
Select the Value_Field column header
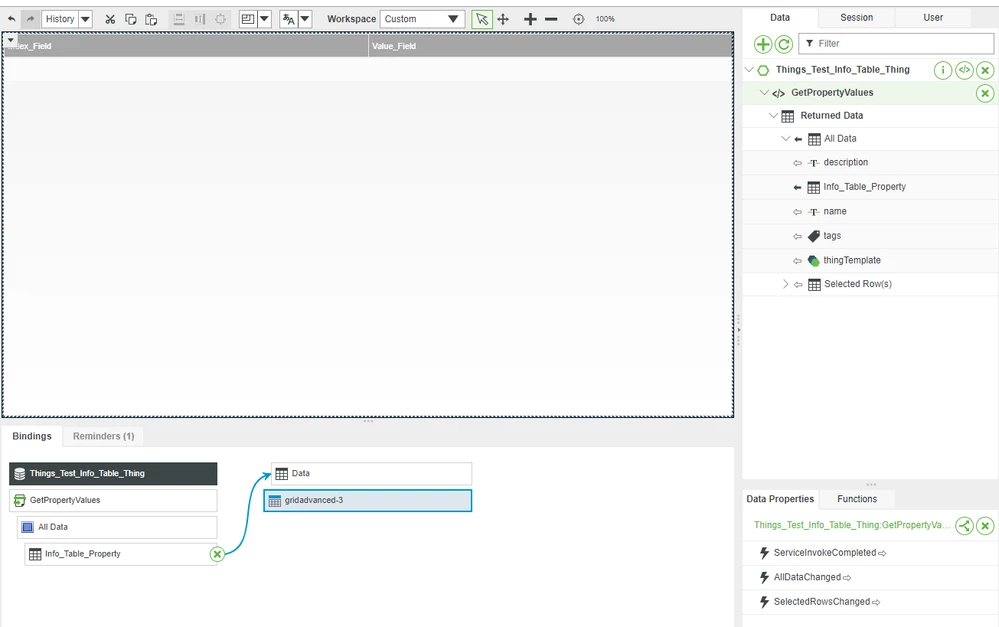(550, 46)
